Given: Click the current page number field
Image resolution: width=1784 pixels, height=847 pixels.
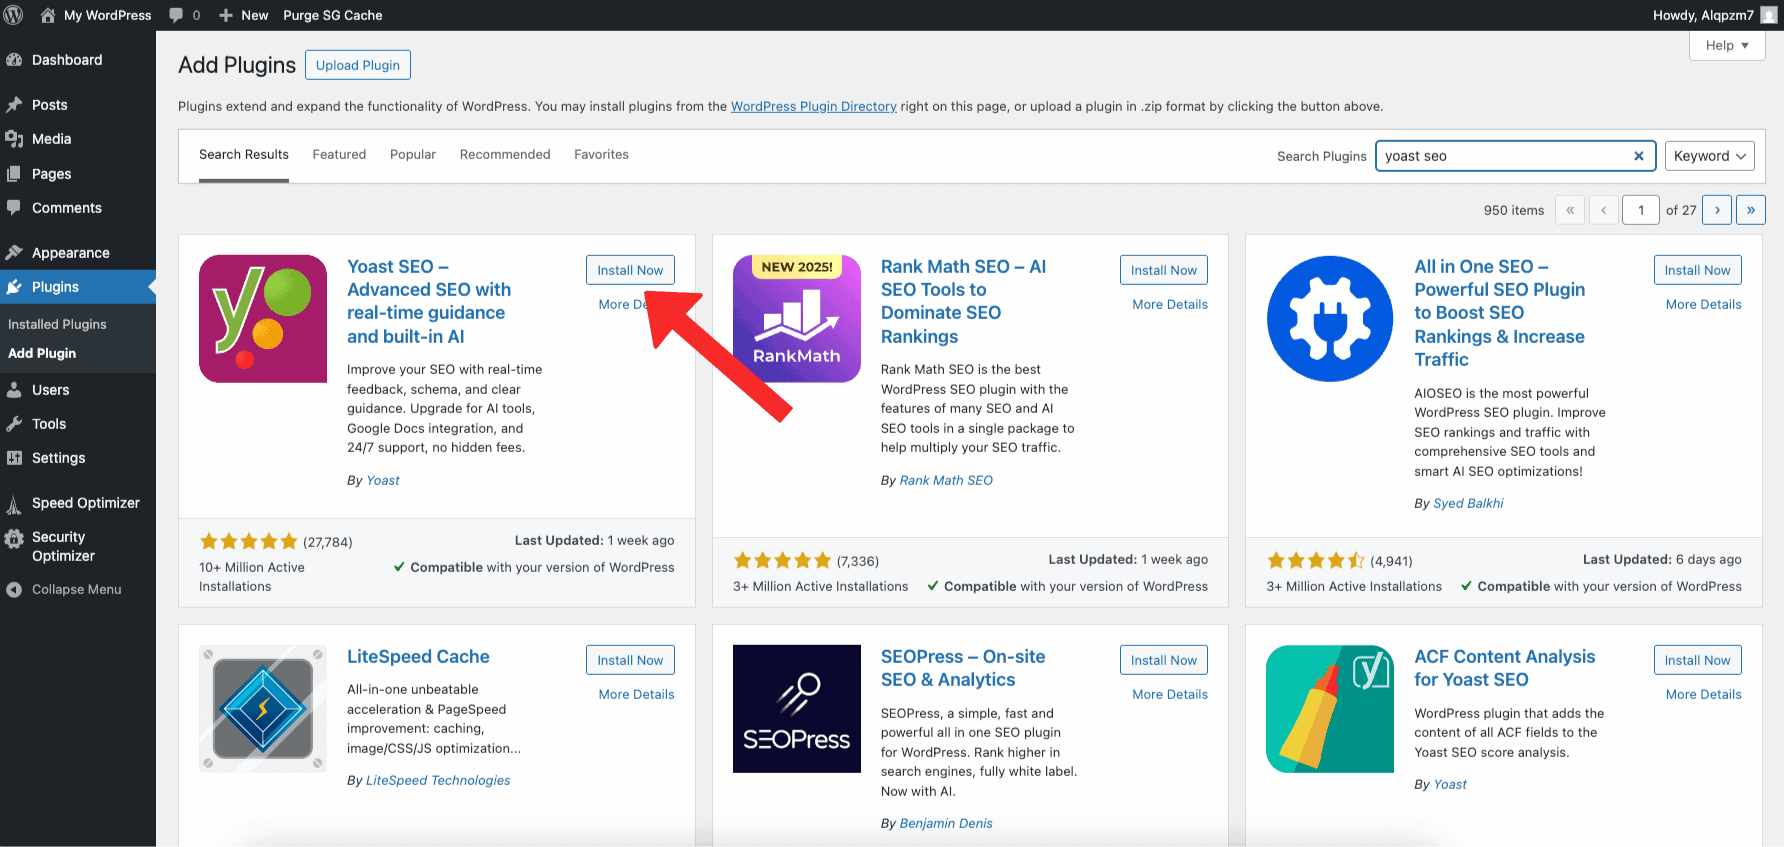Looking at the screenshot, I should (x=1641, y=210).
